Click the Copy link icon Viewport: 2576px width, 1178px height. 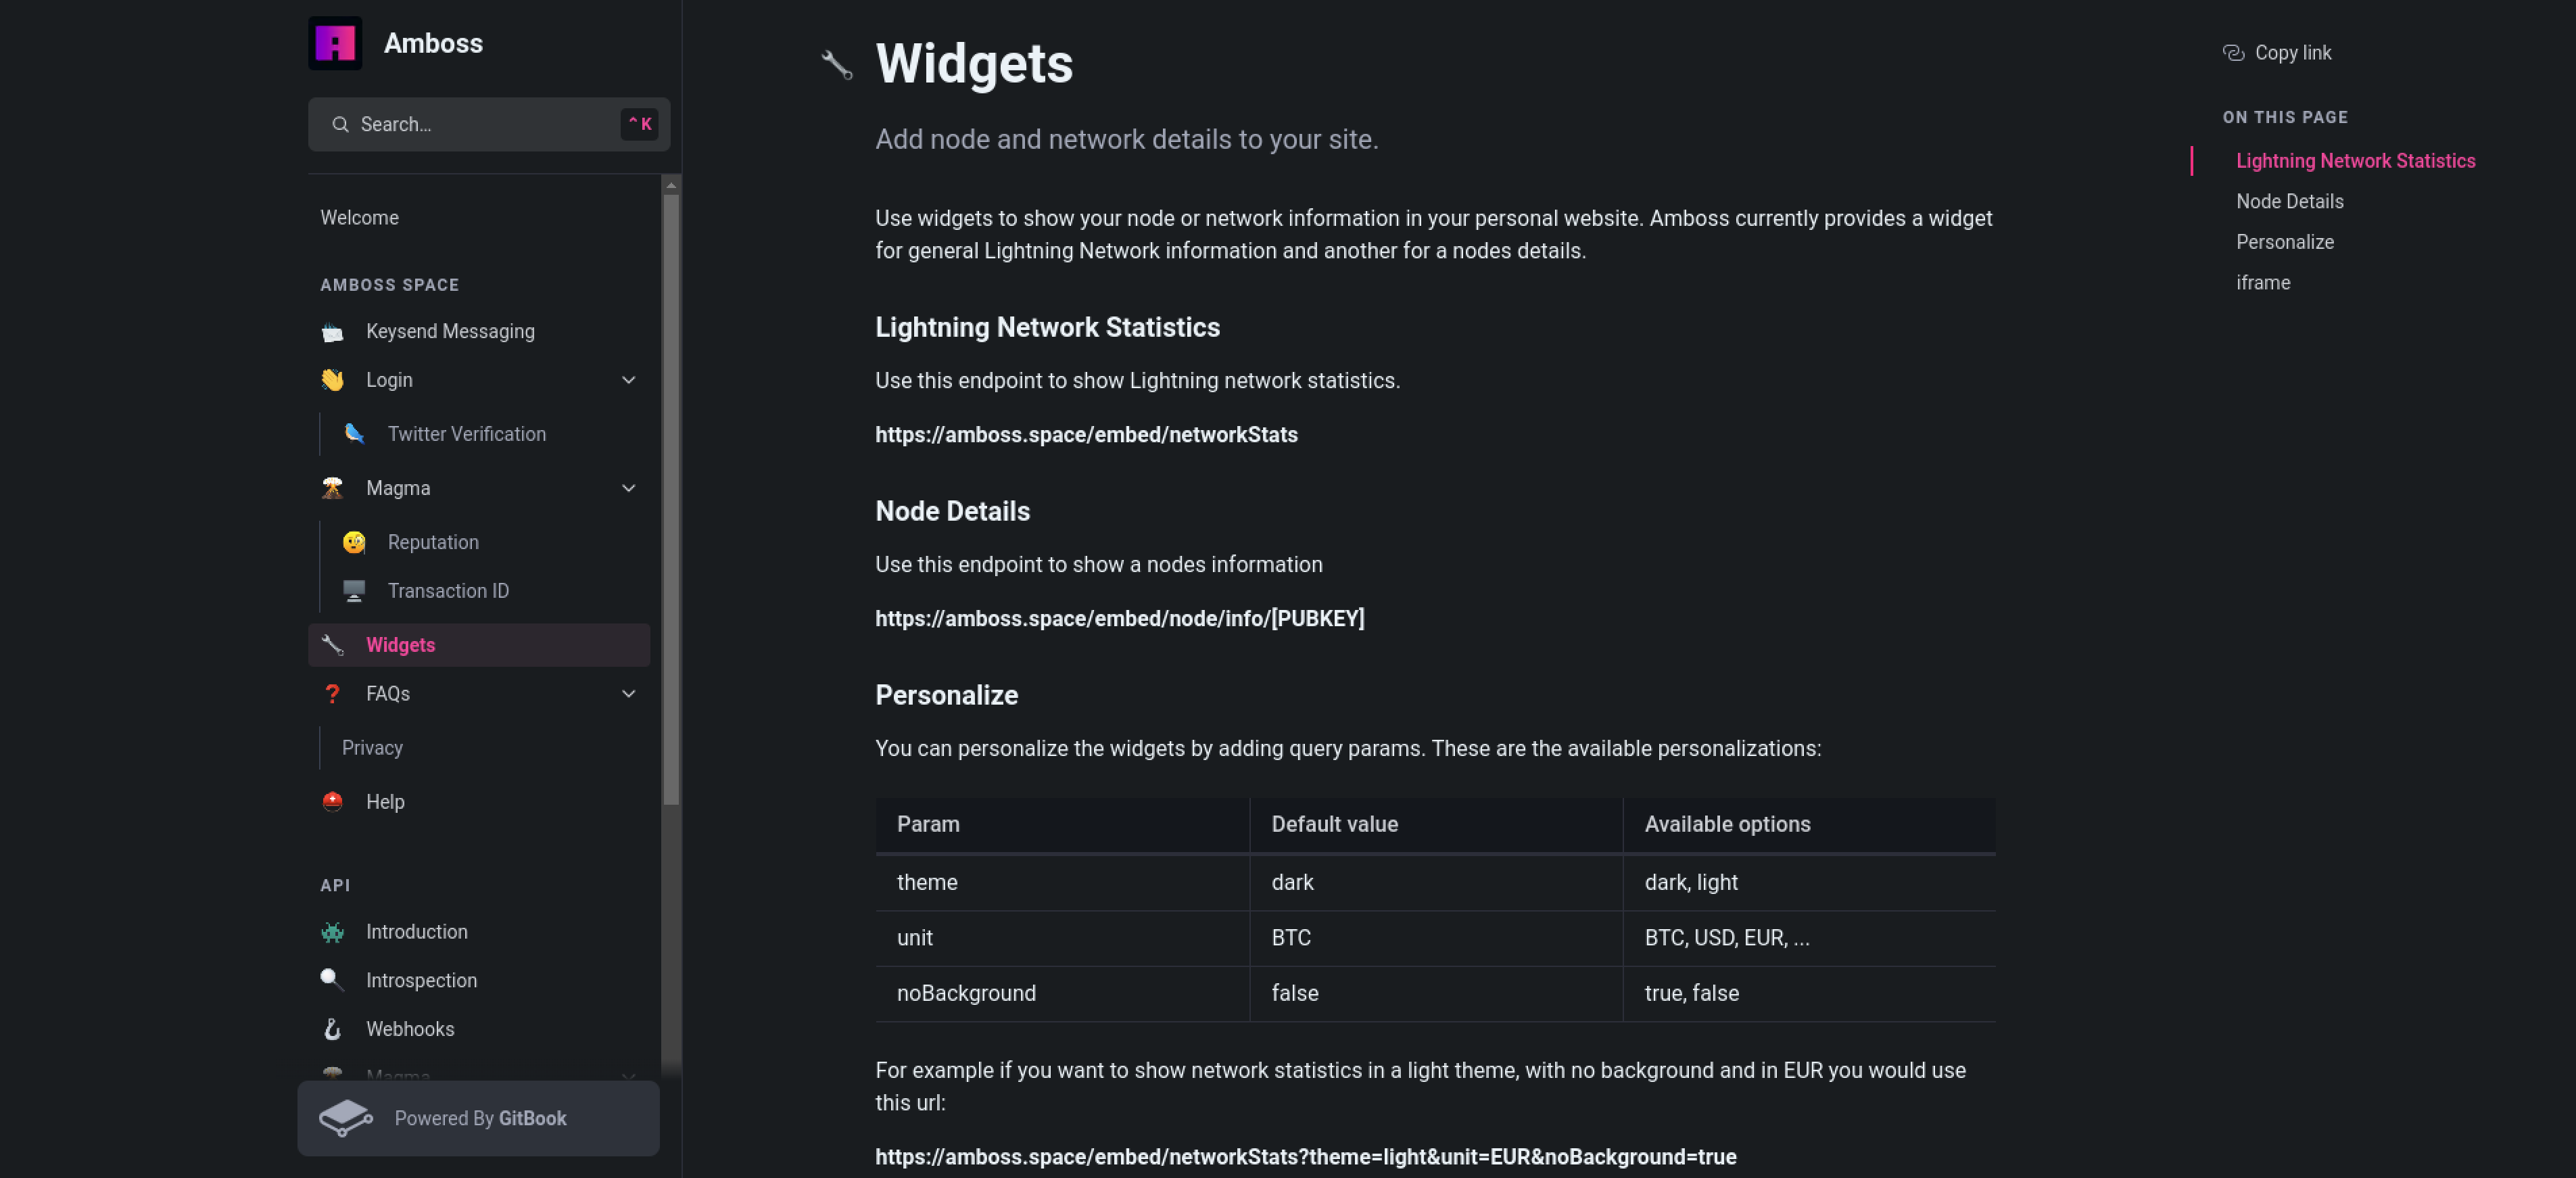2233,53
